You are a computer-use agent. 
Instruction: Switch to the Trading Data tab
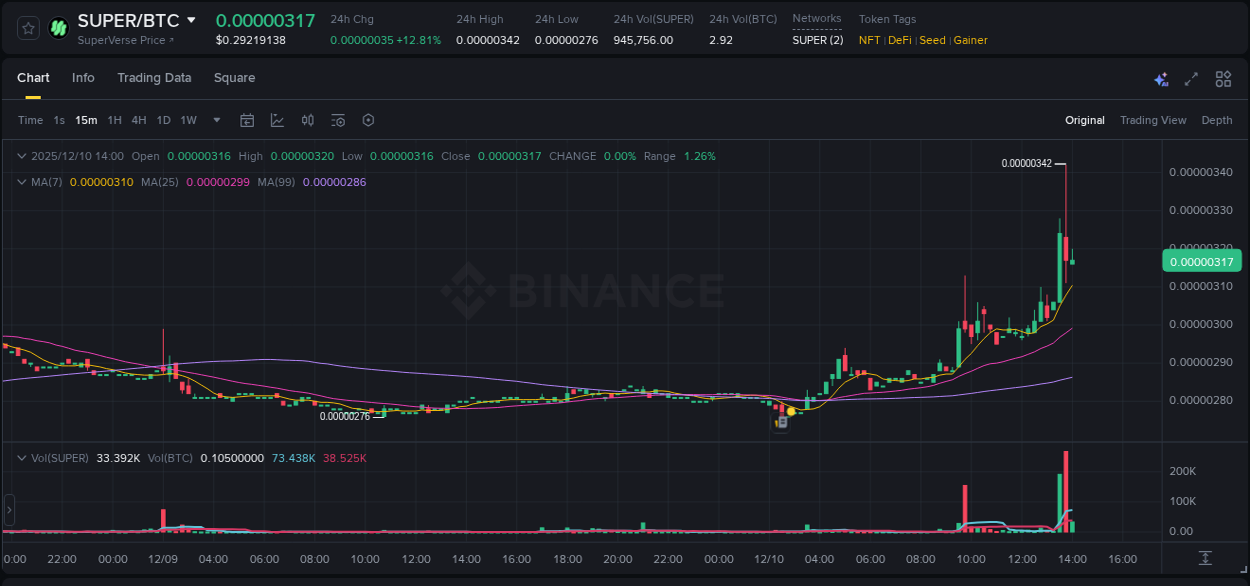pyautogui.click(x=154, y=78)
